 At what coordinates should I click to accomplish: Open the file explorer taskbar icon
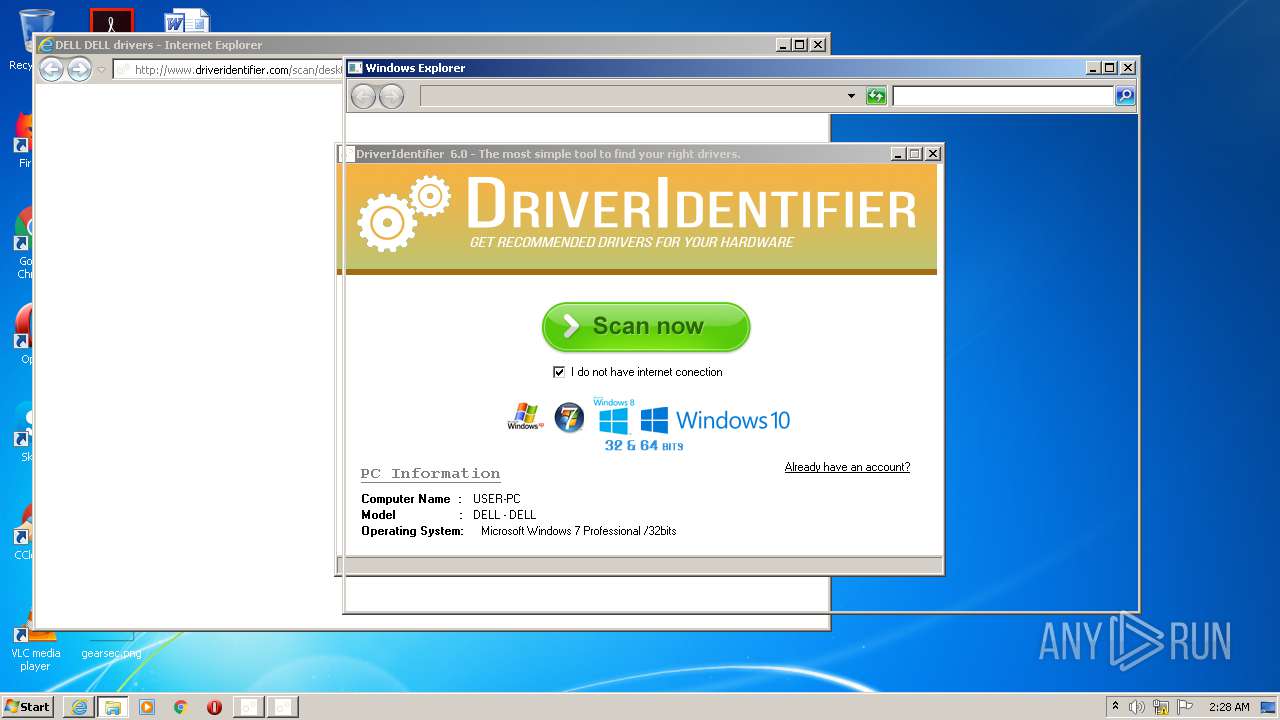click(113, 707)
